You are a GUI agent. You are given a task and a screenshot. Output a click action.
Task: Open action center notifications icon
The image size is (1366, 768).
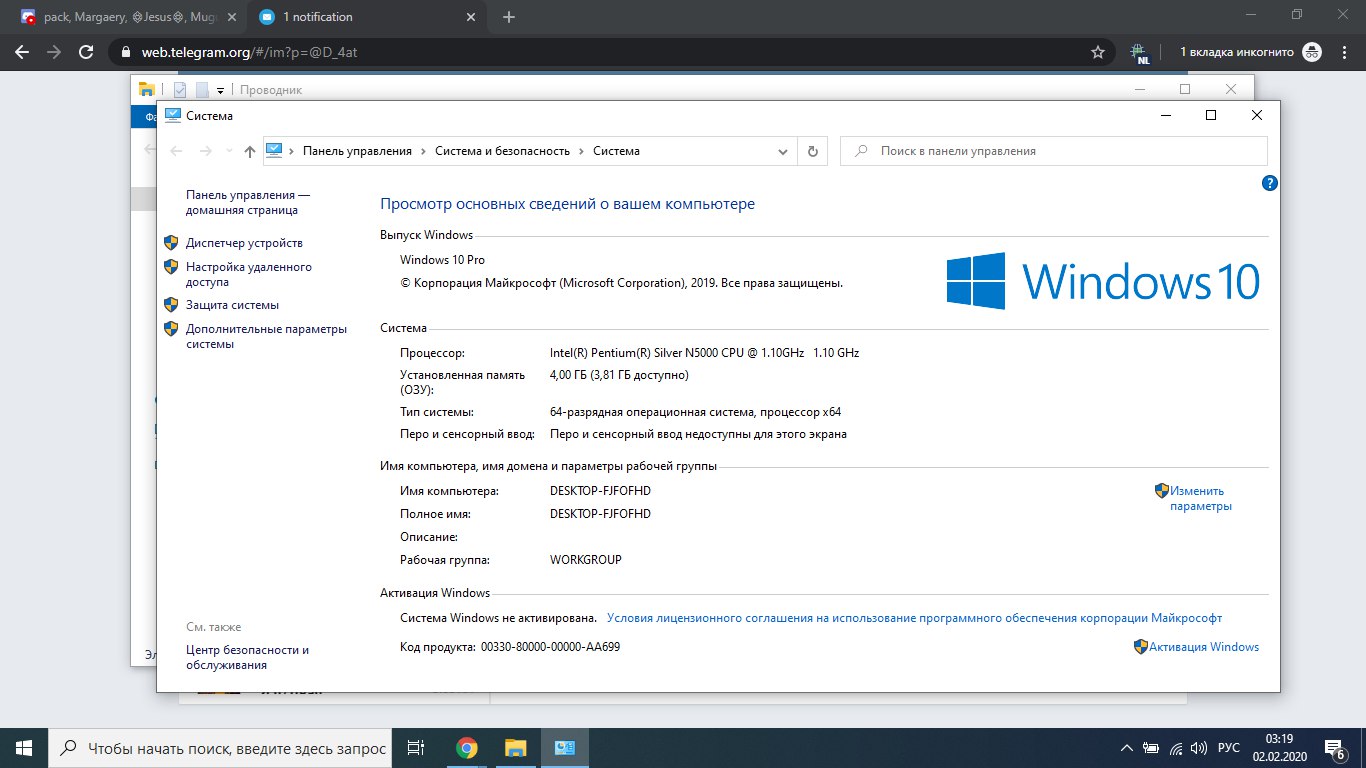pyautogui.click(x=1335, y=748)
